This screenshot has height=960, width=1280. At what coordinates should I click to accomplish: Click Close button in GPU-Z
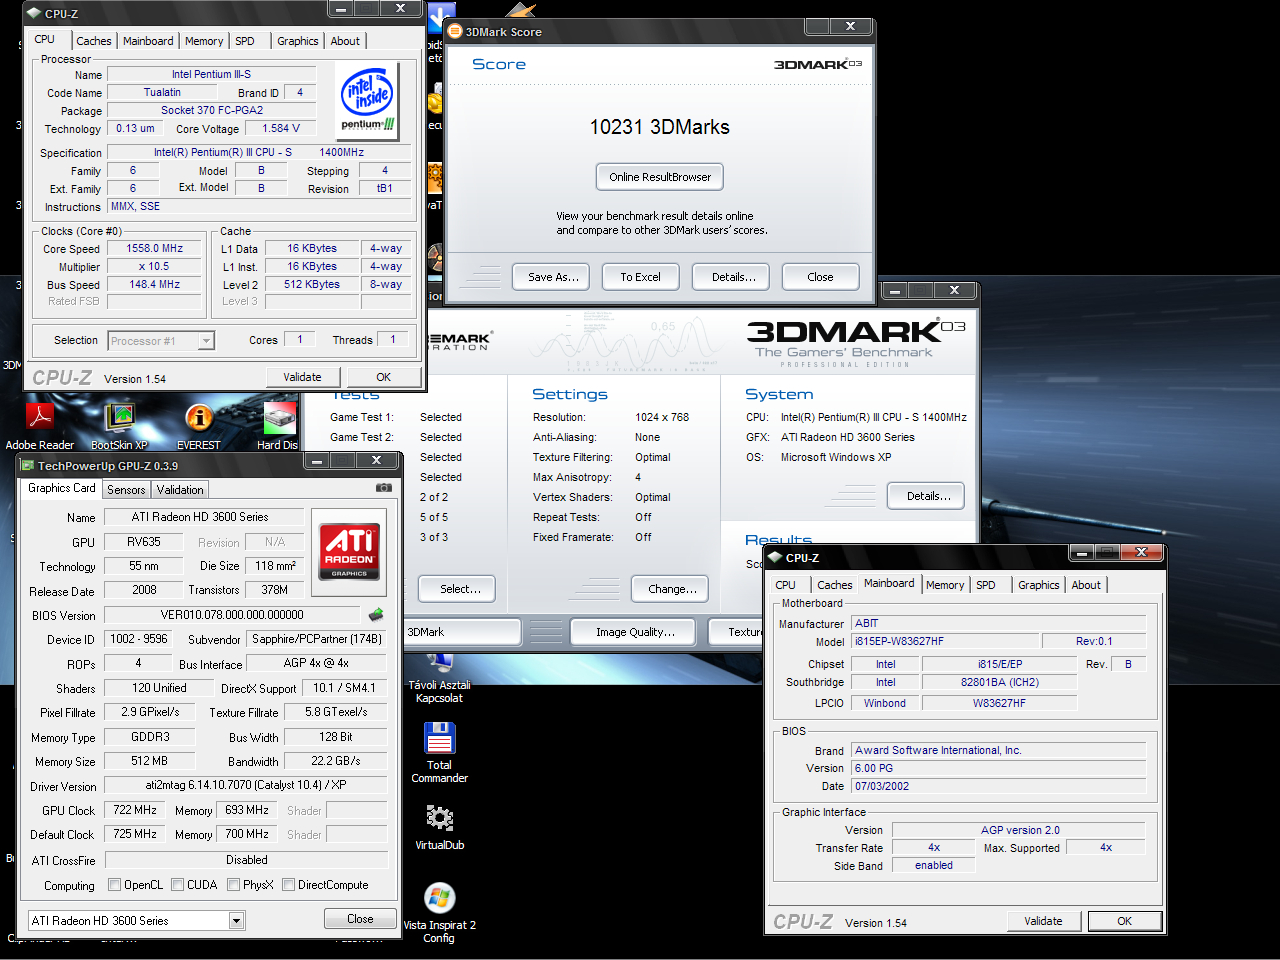360,919
